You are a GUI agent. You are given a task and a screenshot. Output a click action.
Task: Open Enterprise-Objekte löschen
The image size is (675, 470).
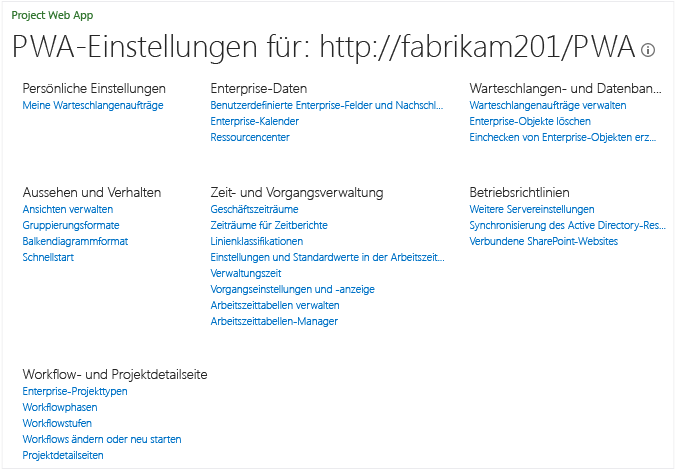point(530,121)
